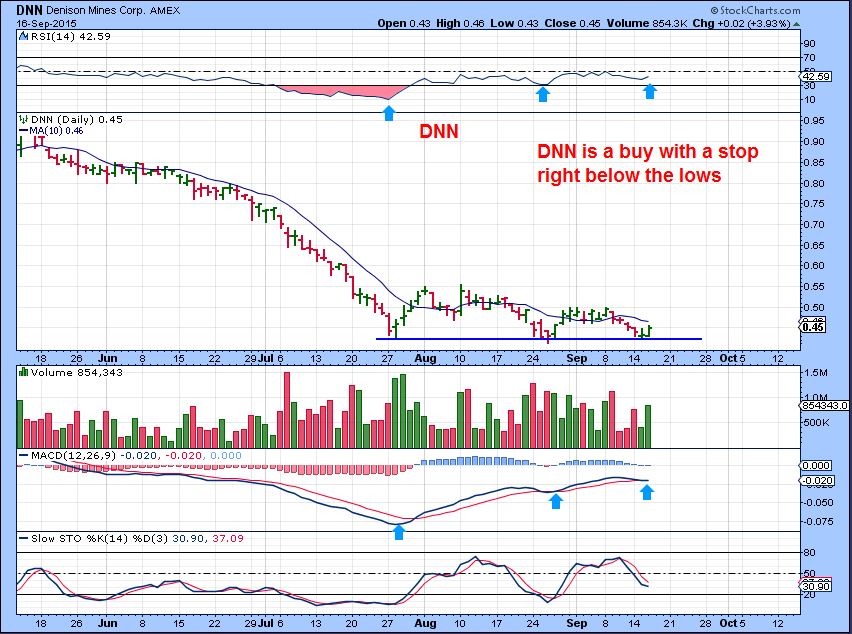Click the volume bars icon beside Volume label
Image resolution: width=852 pixels, height=634 pixels.
click(23, 372)
